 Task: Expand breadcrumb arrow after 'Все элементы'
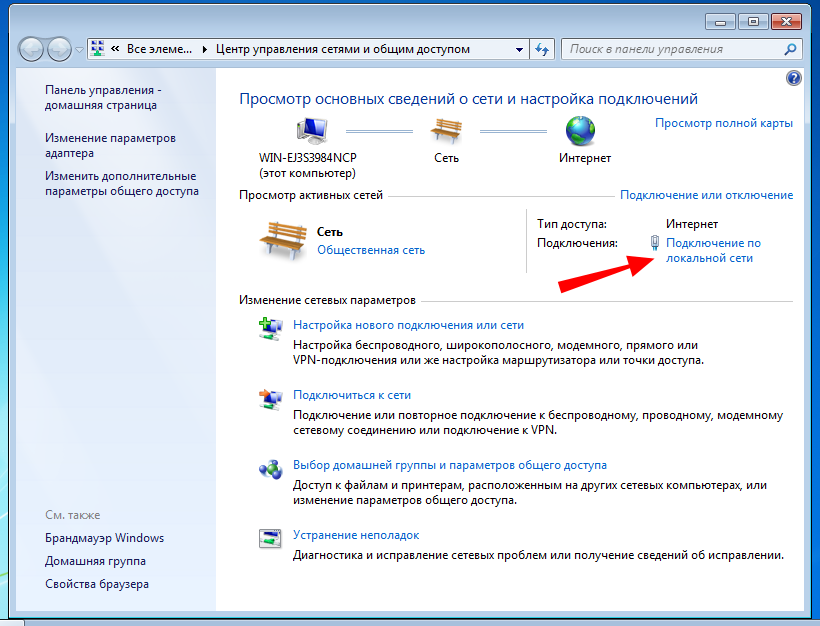click(206, 49)
